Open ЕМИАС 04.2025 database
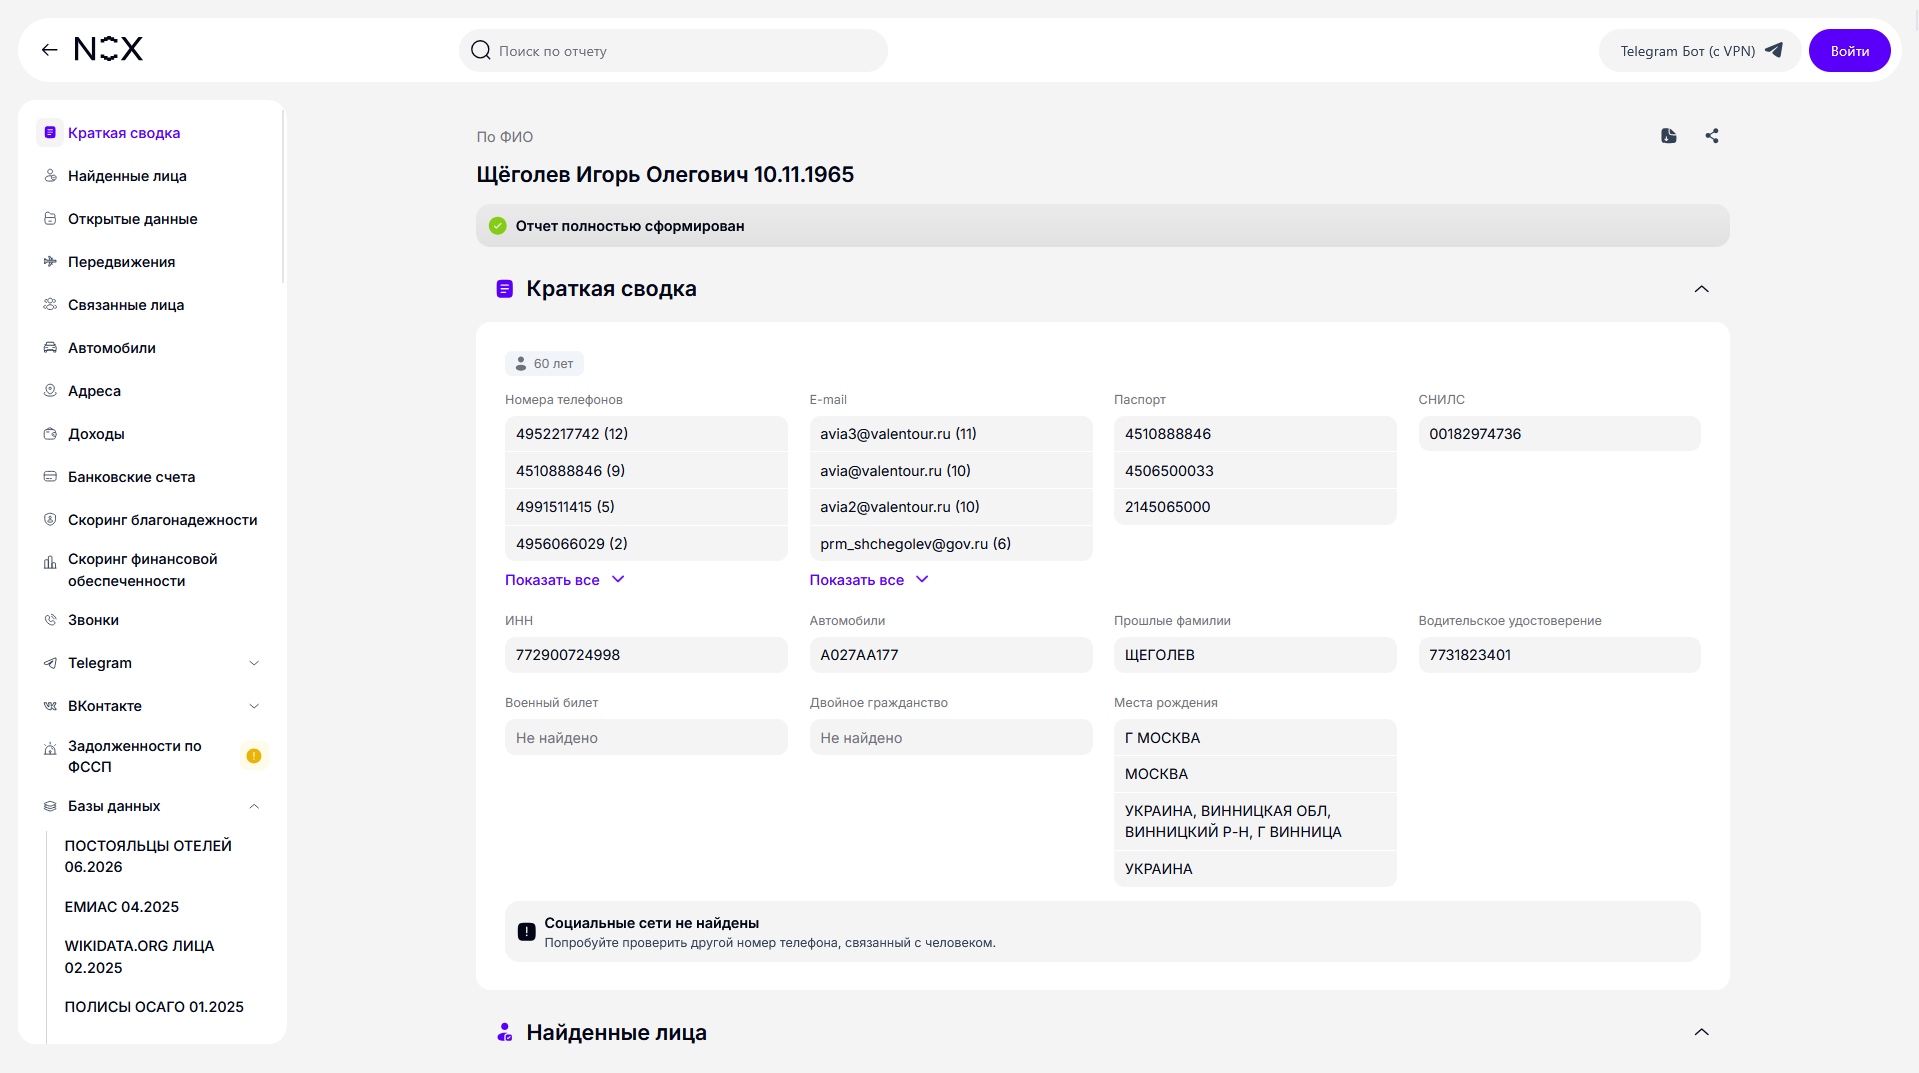The width and height of the screenshot is (1919, 1073). coord(122,907)
